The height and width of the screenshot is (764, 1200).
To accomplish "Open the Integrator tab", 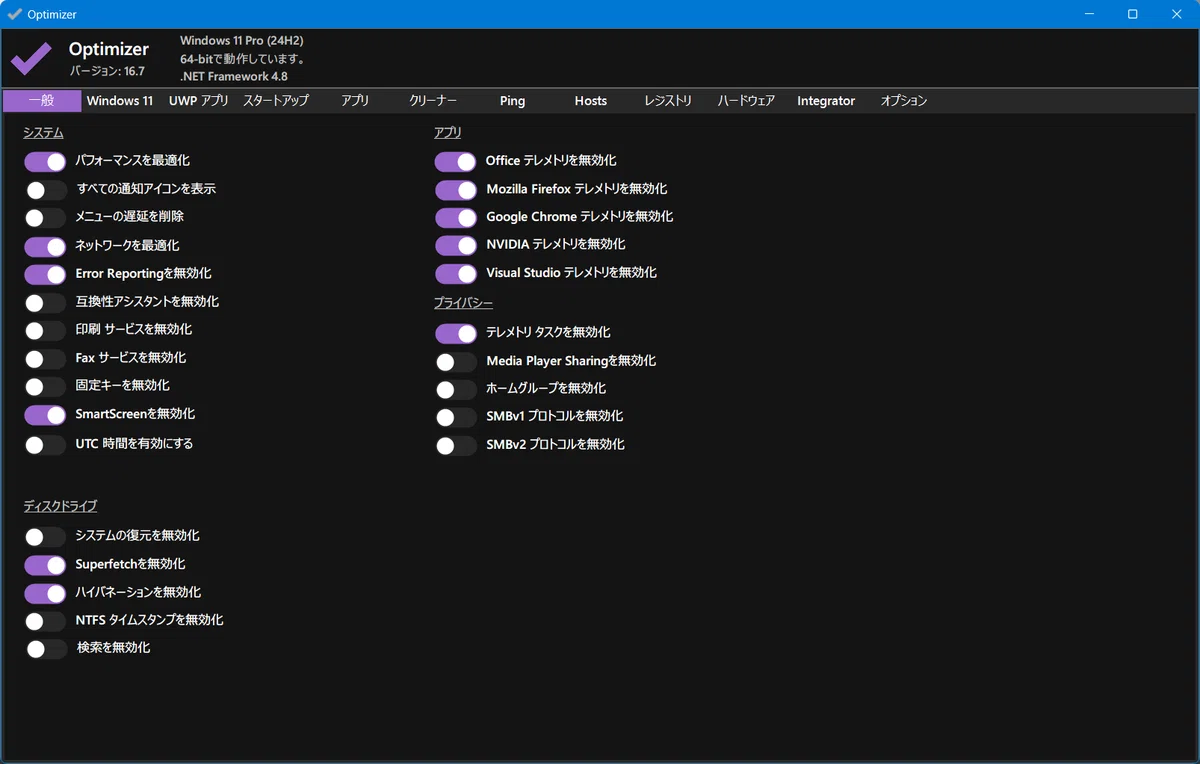I will [826, 101].
